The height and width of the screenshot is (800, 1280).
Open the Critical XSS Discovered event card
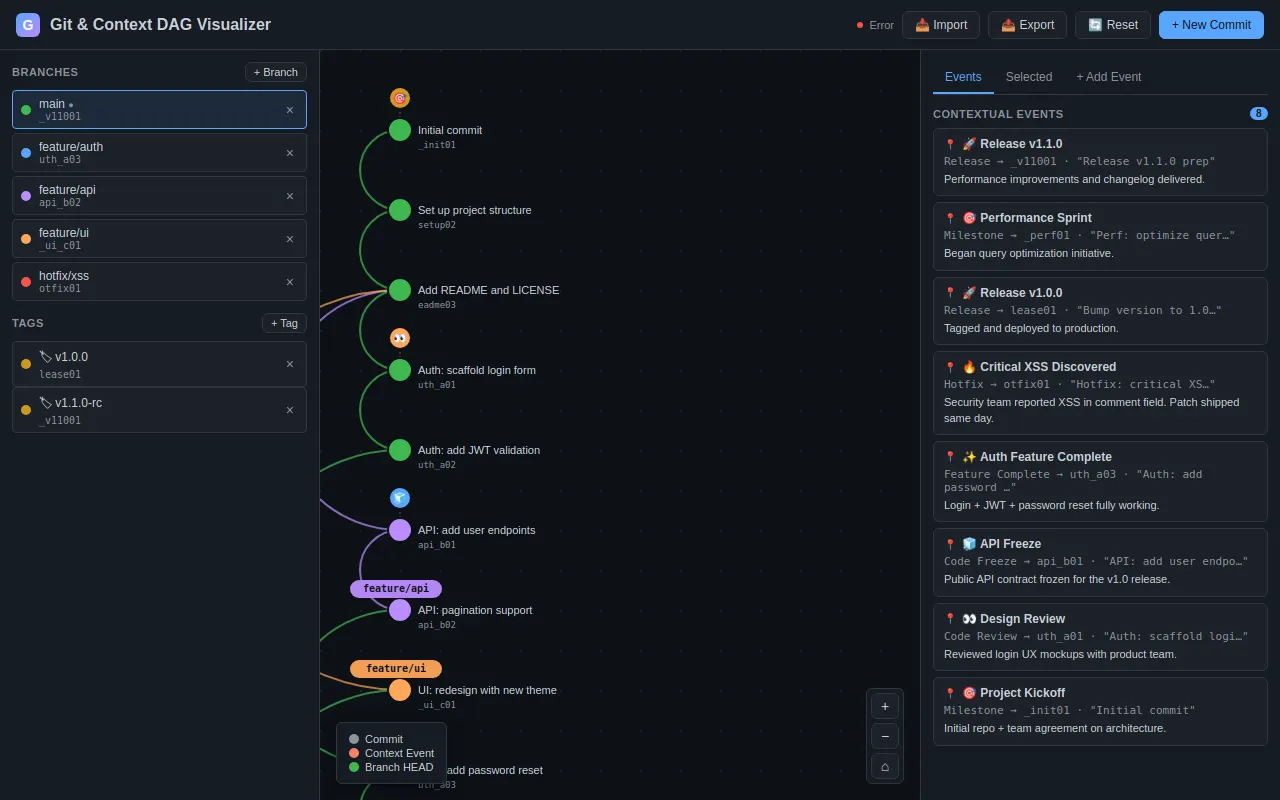[1100, 393]
